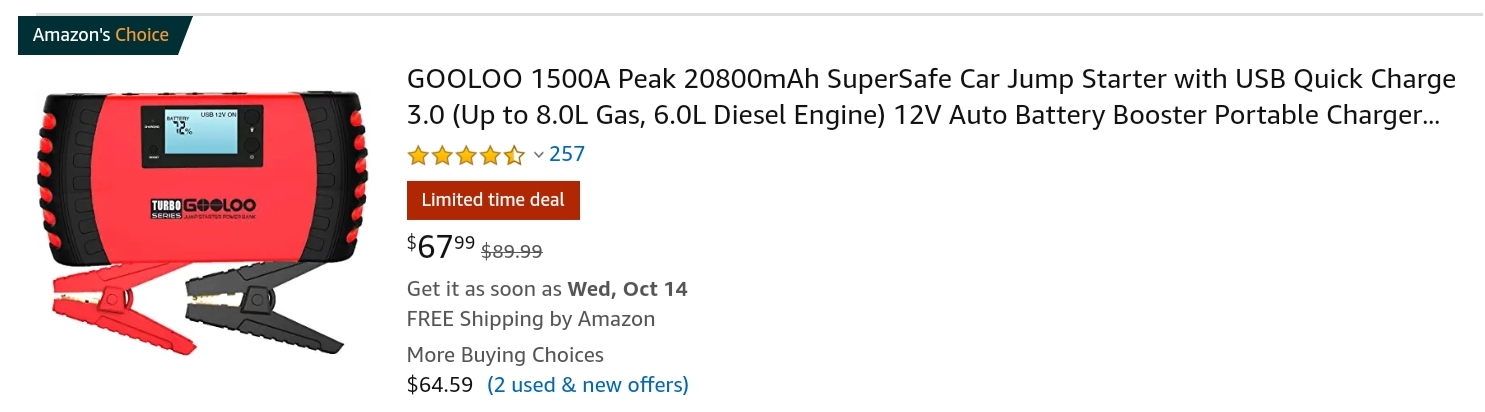Click the $67.99 deal price
1485x412 pixels.
[441, 245]
